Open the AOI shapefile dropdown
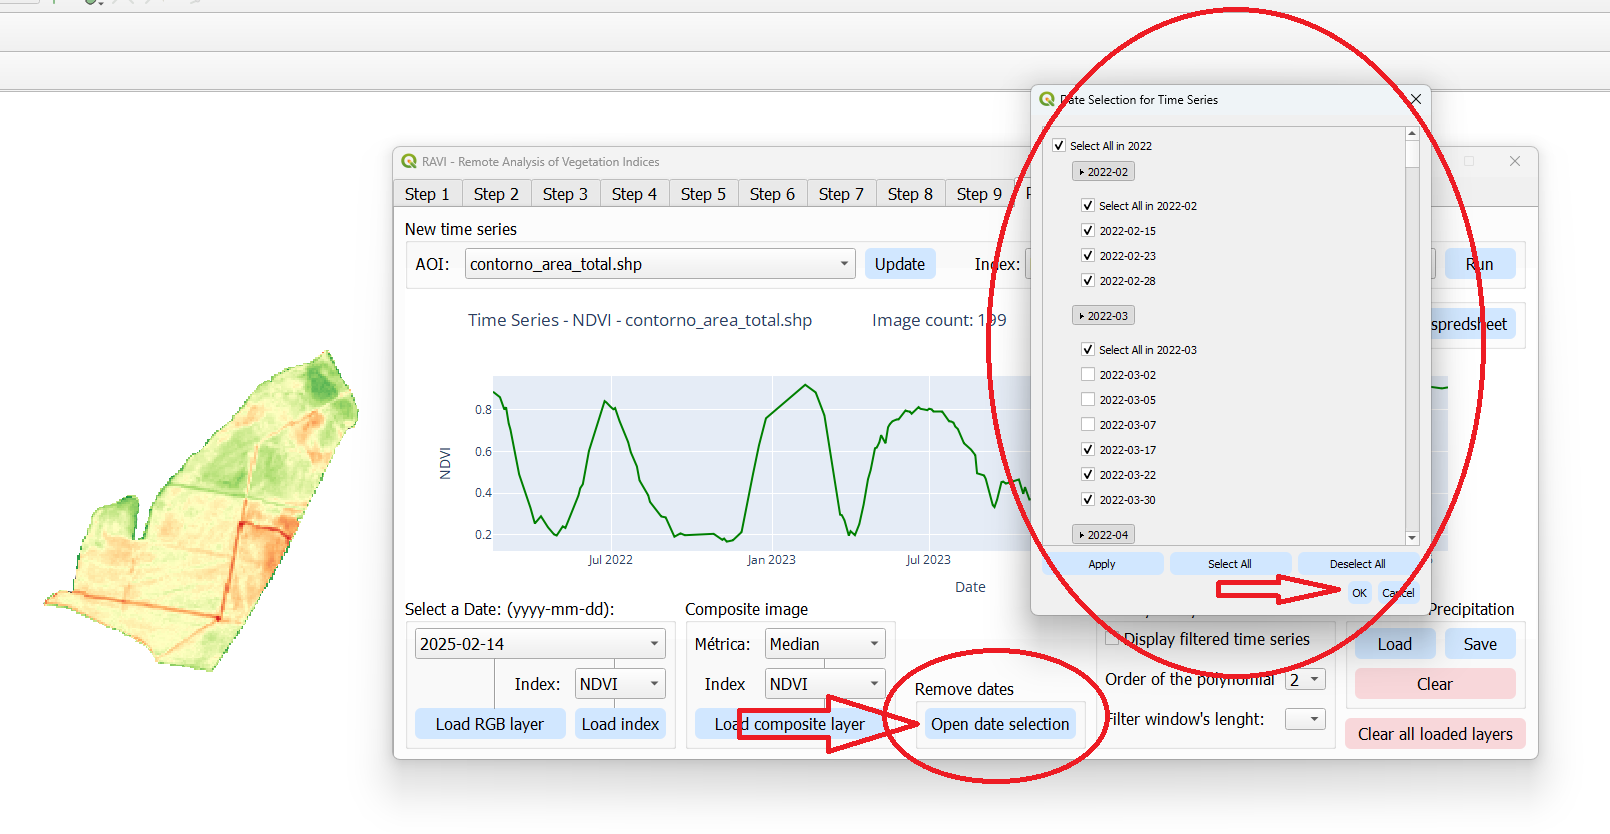Screen dimensions: 1610x834 (x=660, y=264)
